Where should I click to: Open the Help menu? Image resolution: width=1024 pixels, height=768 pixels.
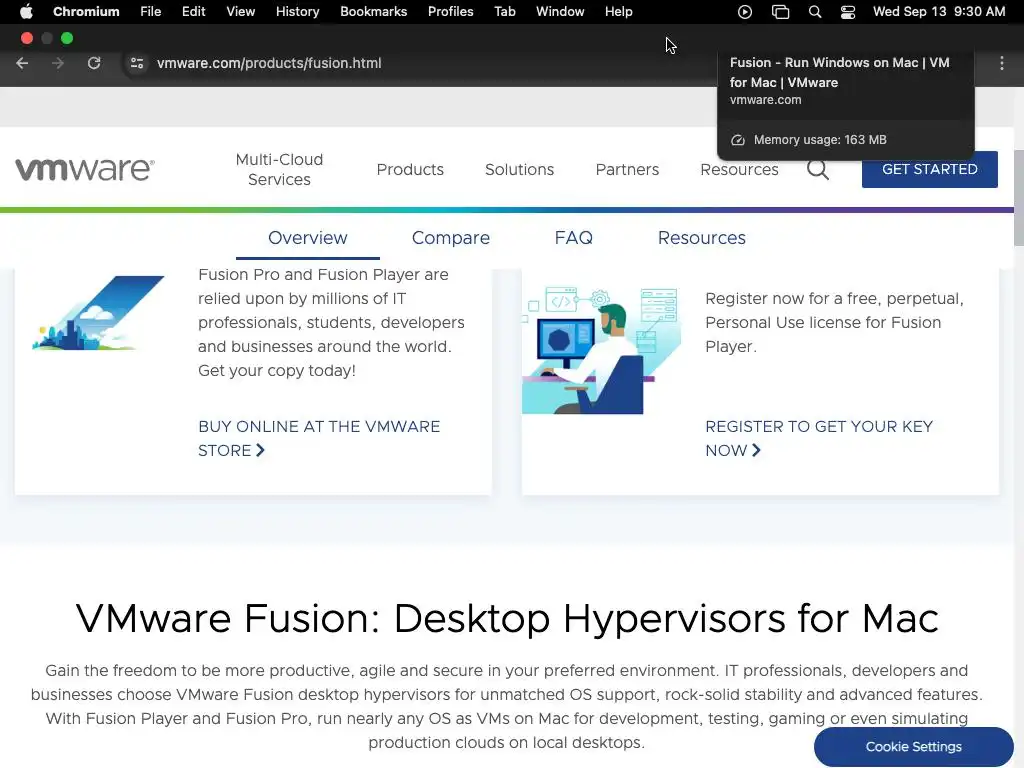(618, 12)
